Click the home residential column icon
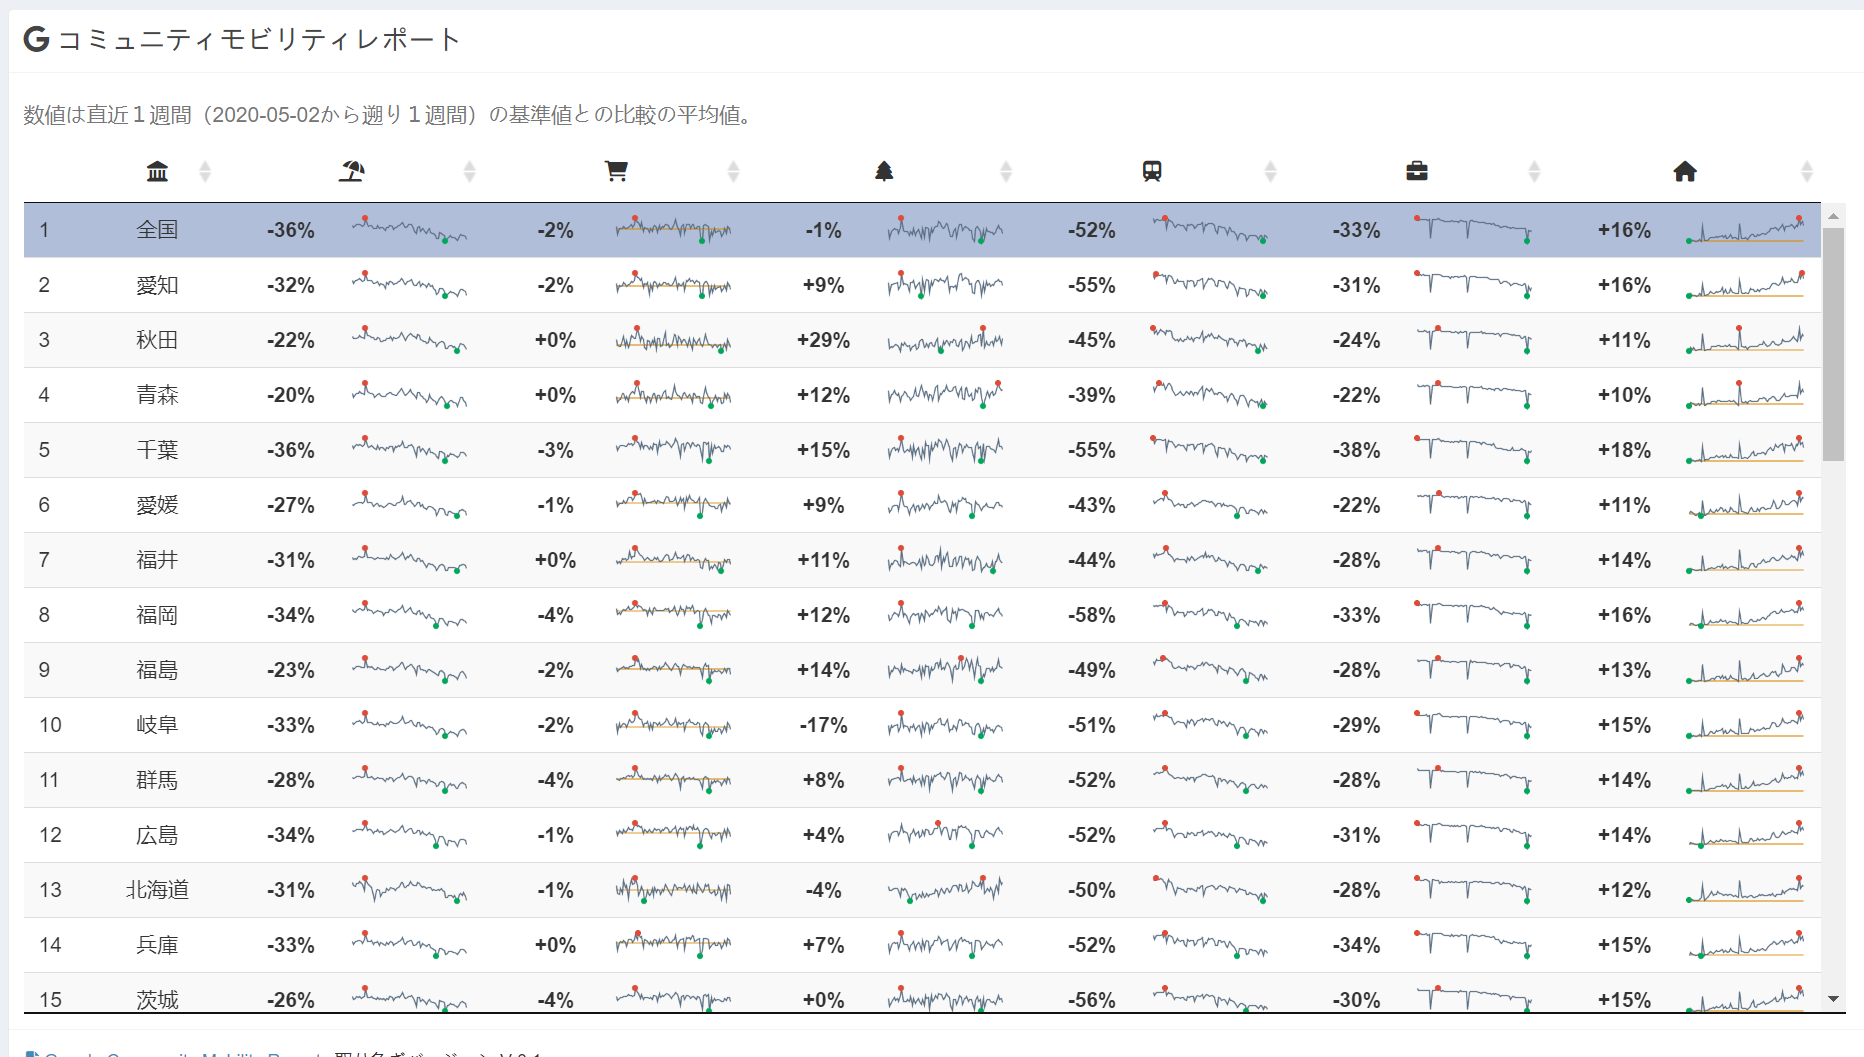The width and height of the screenshot is (1864, 1057). 1685,171
